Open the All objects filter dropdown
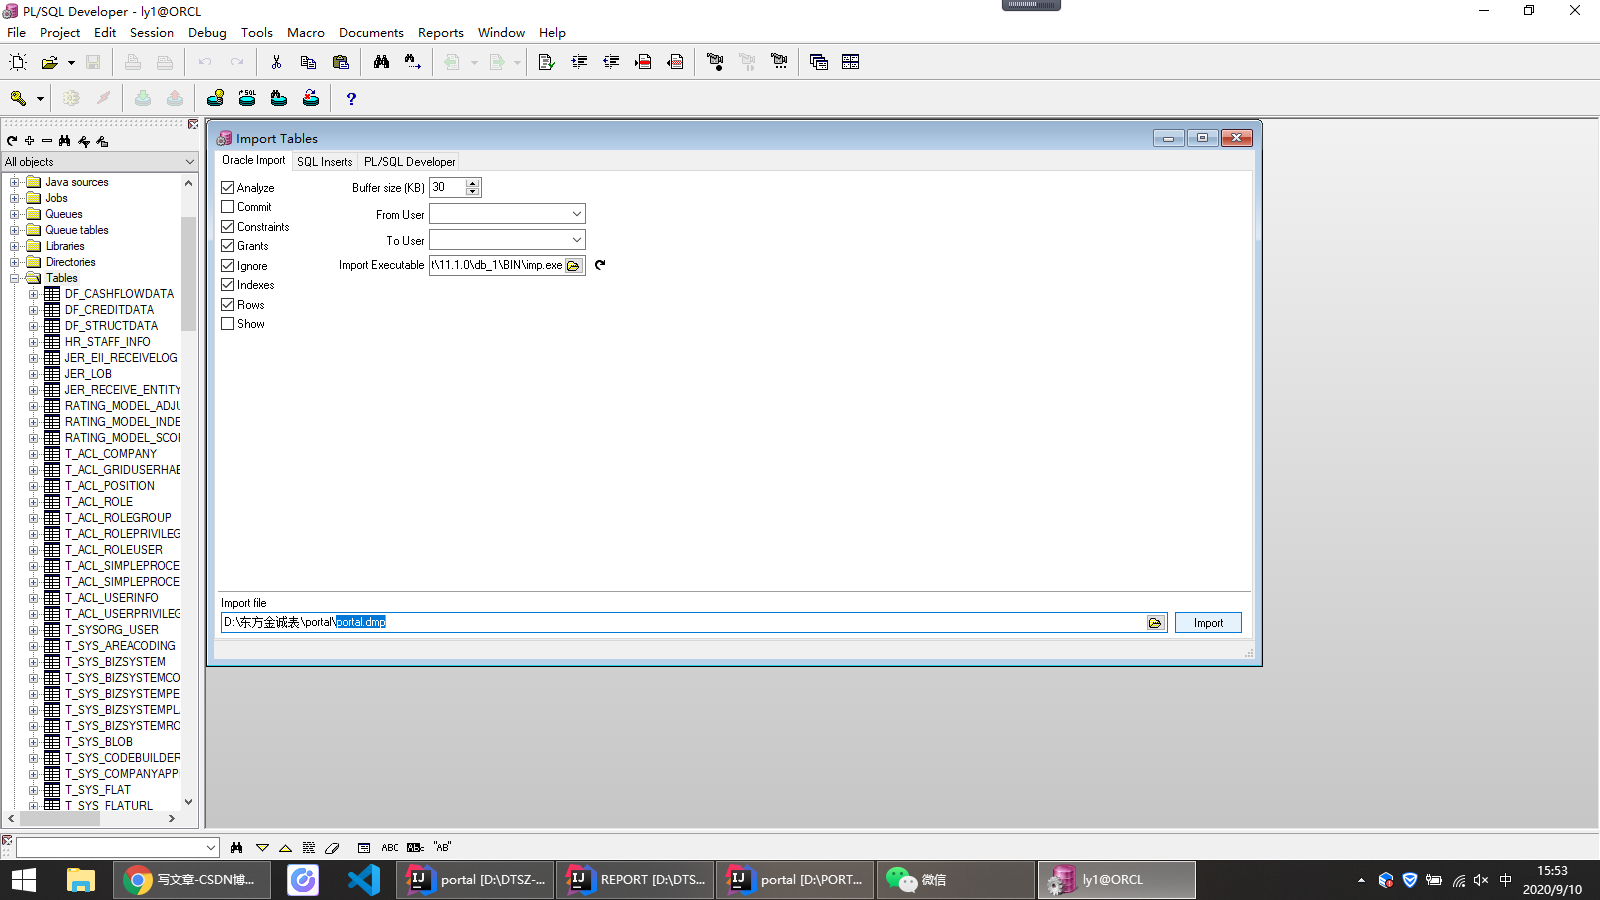The width and height of the screenshot is (1600, 900). 190,161
